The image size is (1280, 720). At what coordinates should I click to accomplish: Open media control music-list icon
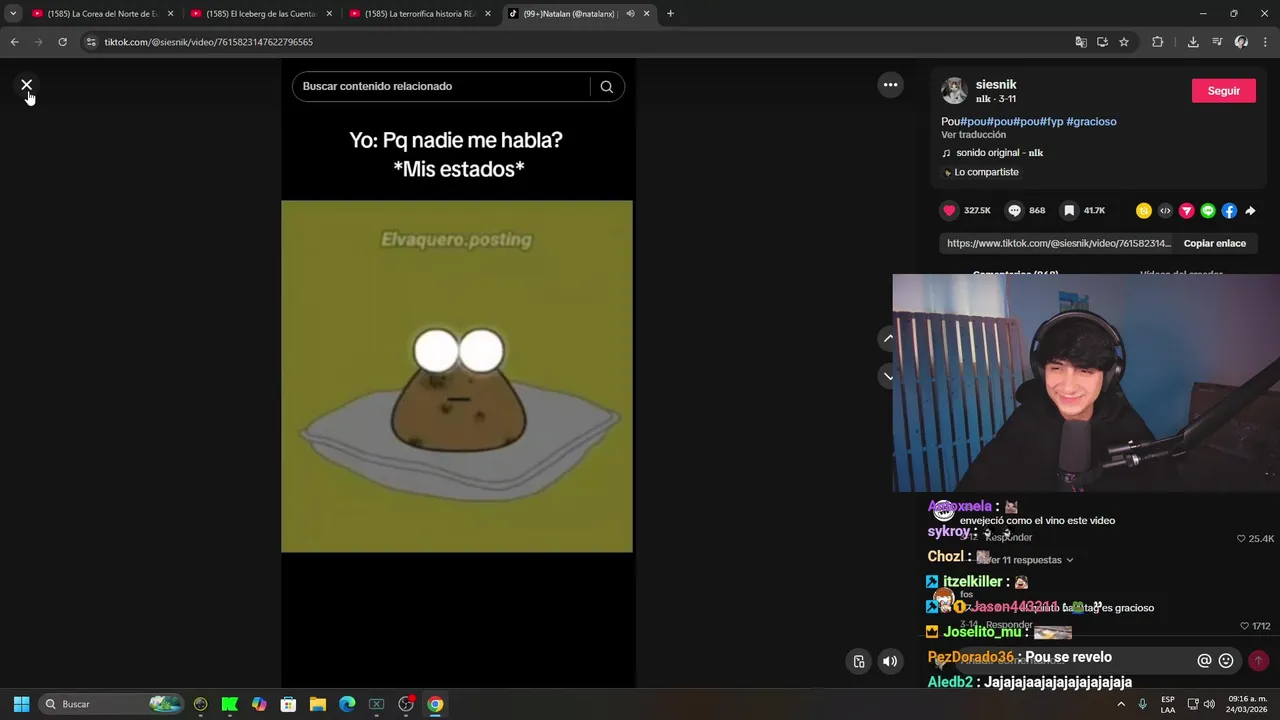[x=1217, y=42]
